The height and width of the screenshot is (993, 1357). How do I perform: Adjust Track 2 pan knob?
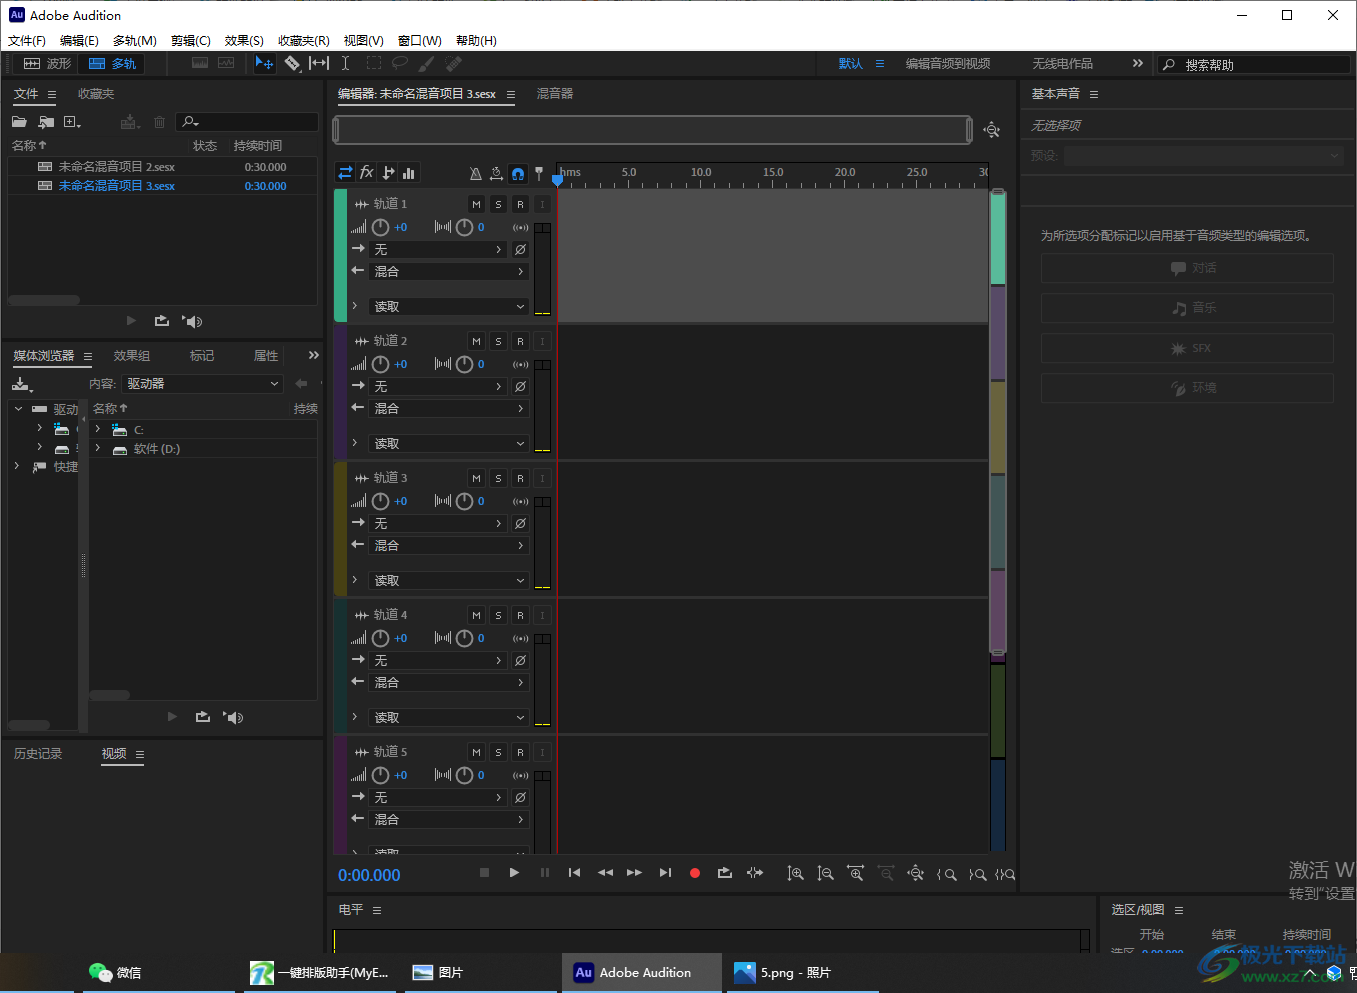tap(464, 364)
